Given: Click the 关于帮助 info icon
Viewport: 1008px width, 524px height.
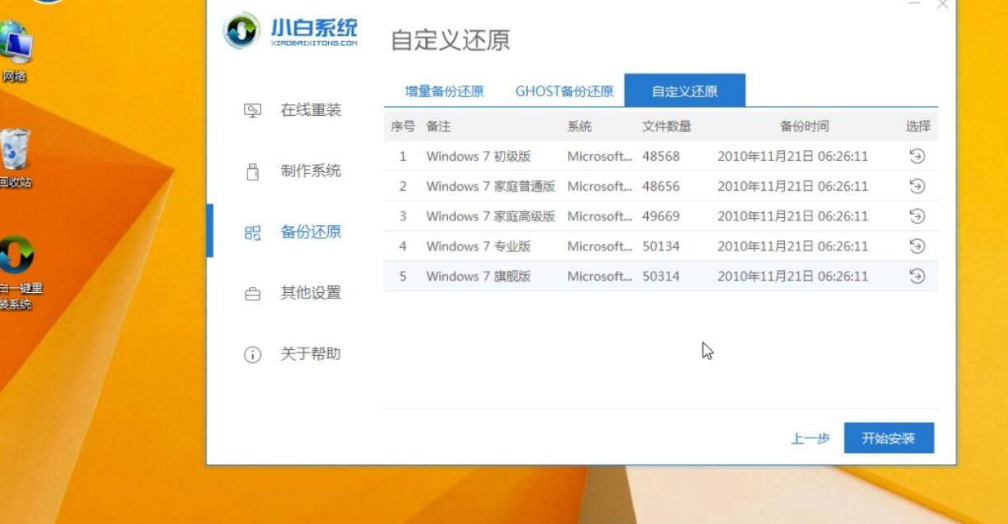Looking at the screenshot, I should (x=253, y=355).
